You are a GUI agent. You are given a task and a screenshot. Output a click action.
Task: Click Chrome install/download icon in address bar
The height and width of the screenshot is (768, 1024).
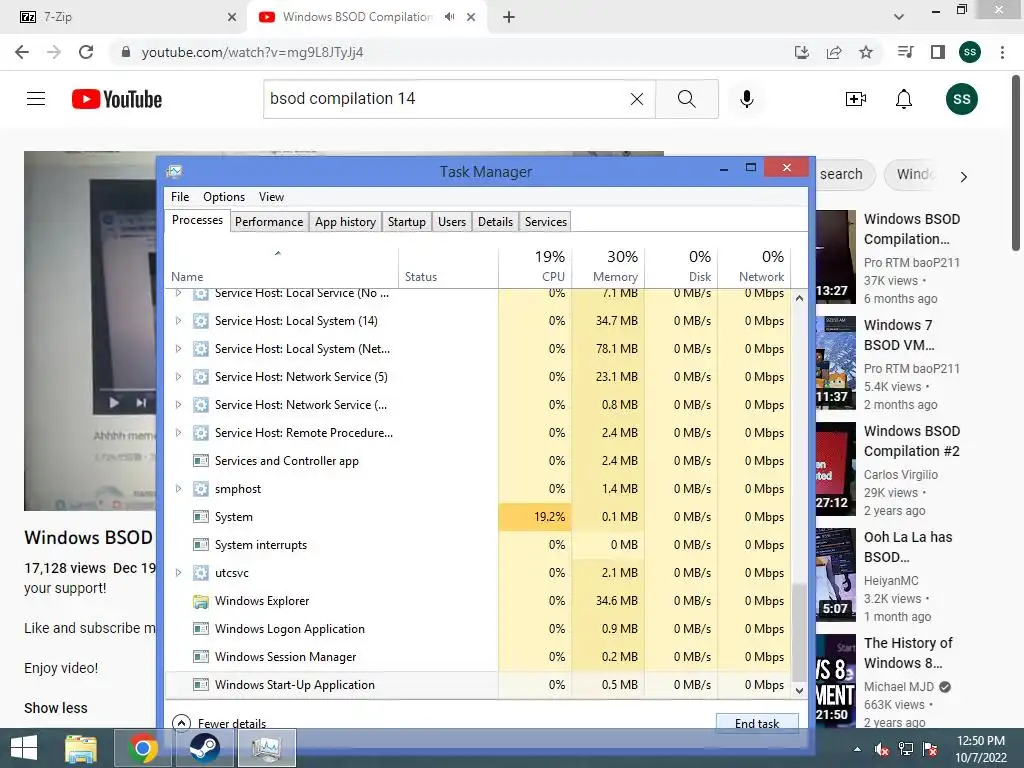click(x=802, y=52)
